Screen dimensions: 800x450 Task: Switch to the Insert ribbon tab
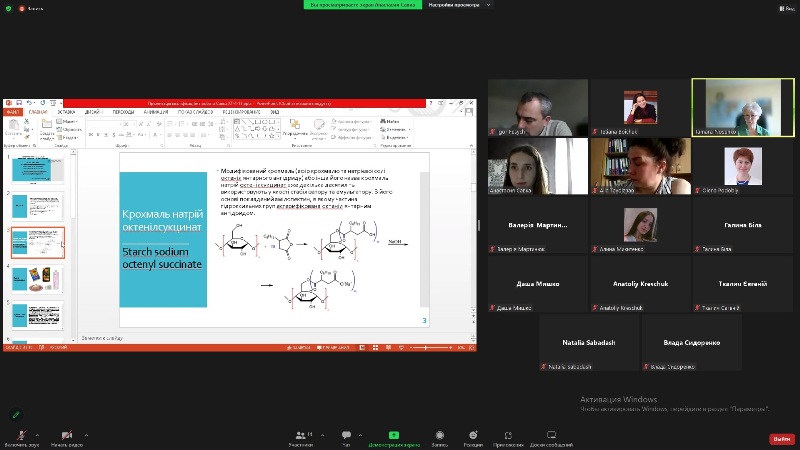tap(66, 112)
